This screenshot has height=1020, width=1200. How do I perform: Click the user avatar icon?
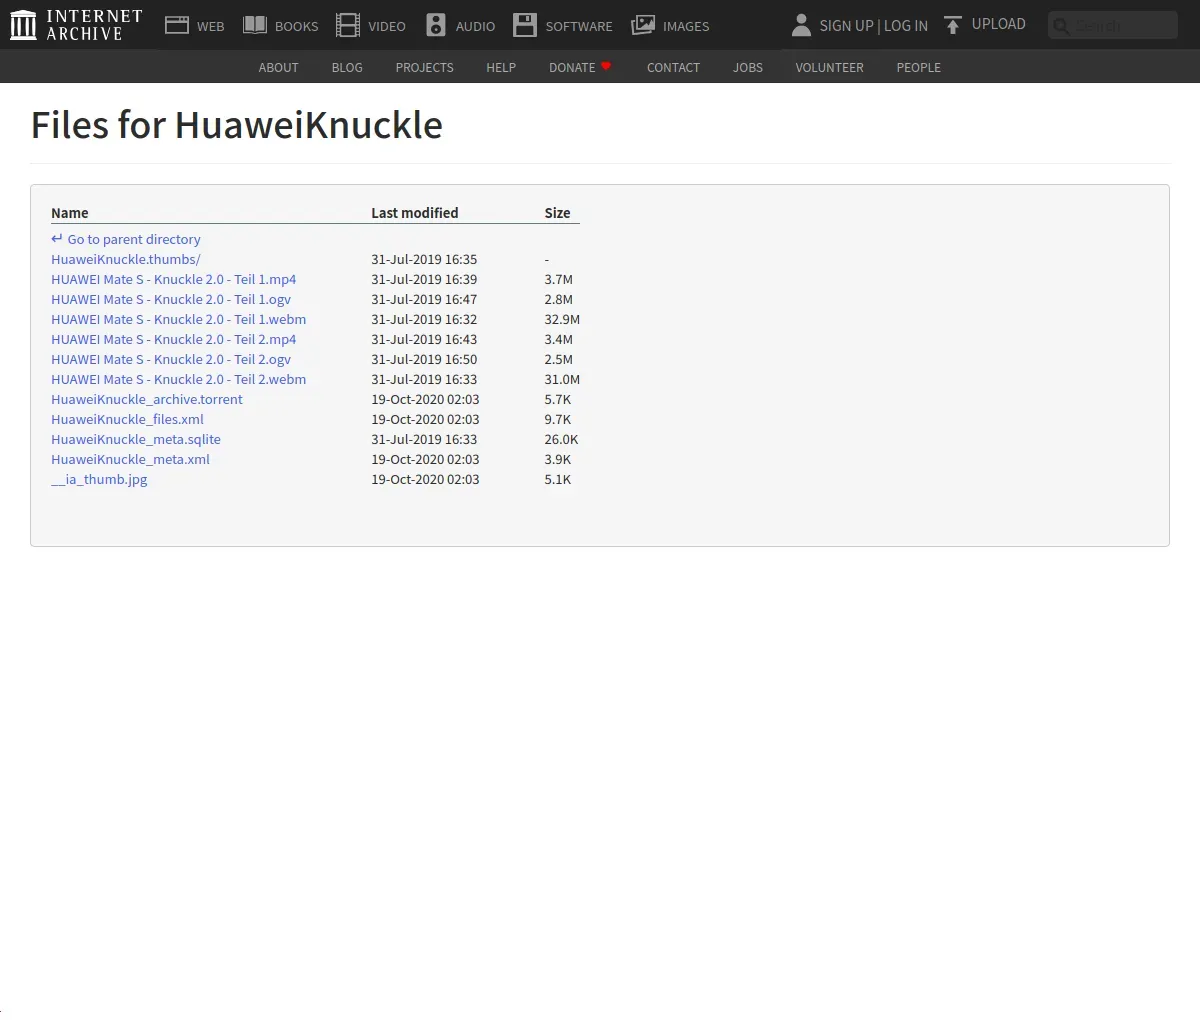coord(801,25)
